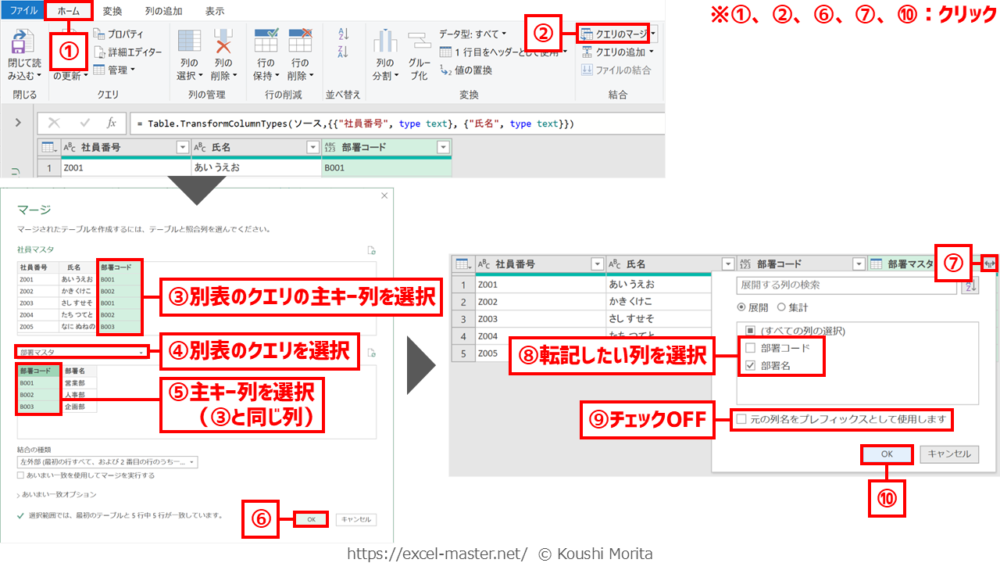The height and width of the screenshot is (563, 1000).
Task: Switch to the 列の追加 ribbon tab
Action: (163, 11)
